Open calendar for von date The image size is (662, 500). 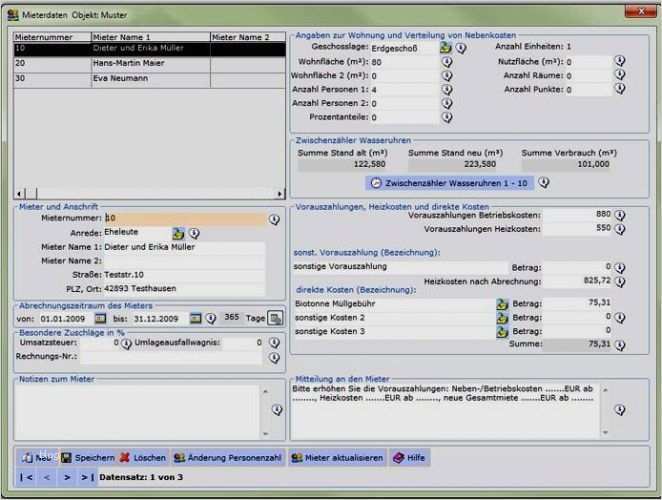[100, 318]
